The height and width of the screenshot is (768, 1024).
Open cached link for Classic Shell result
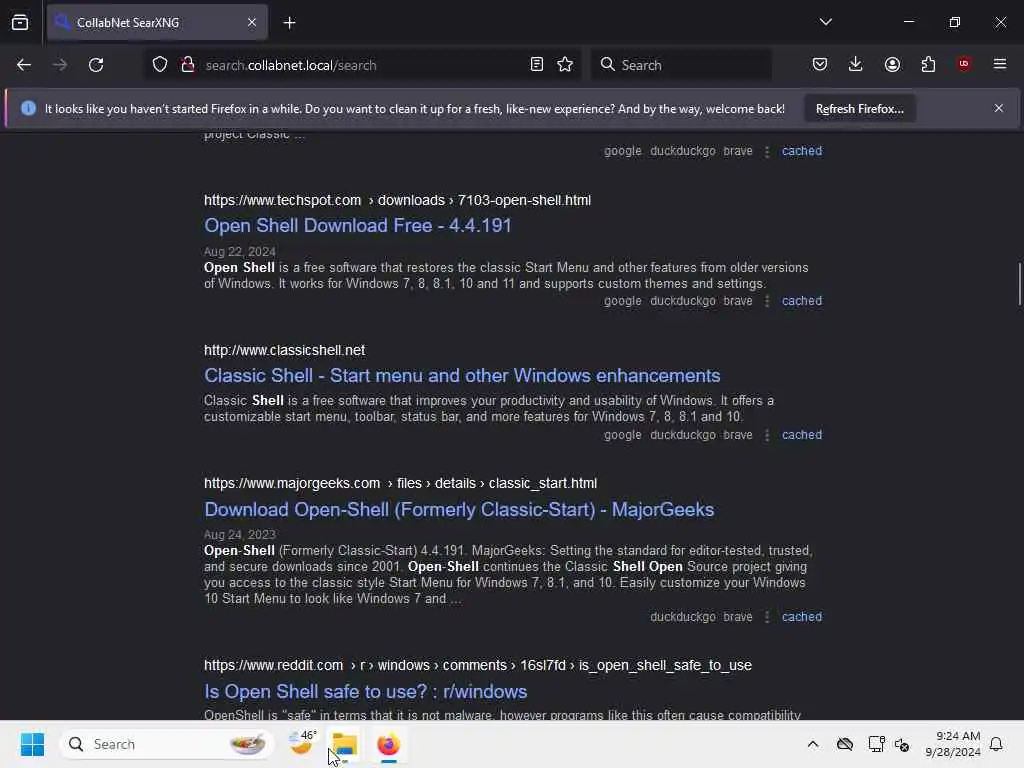(802, 435)
